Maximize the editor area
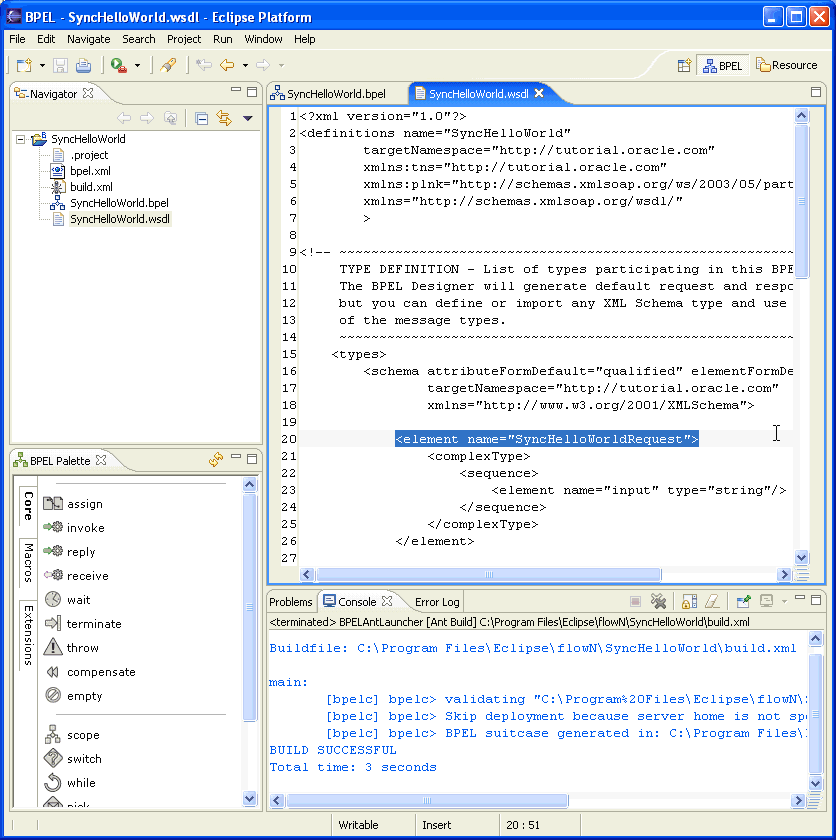The height and width of the screenshot is (840, 836). point(816,92)
